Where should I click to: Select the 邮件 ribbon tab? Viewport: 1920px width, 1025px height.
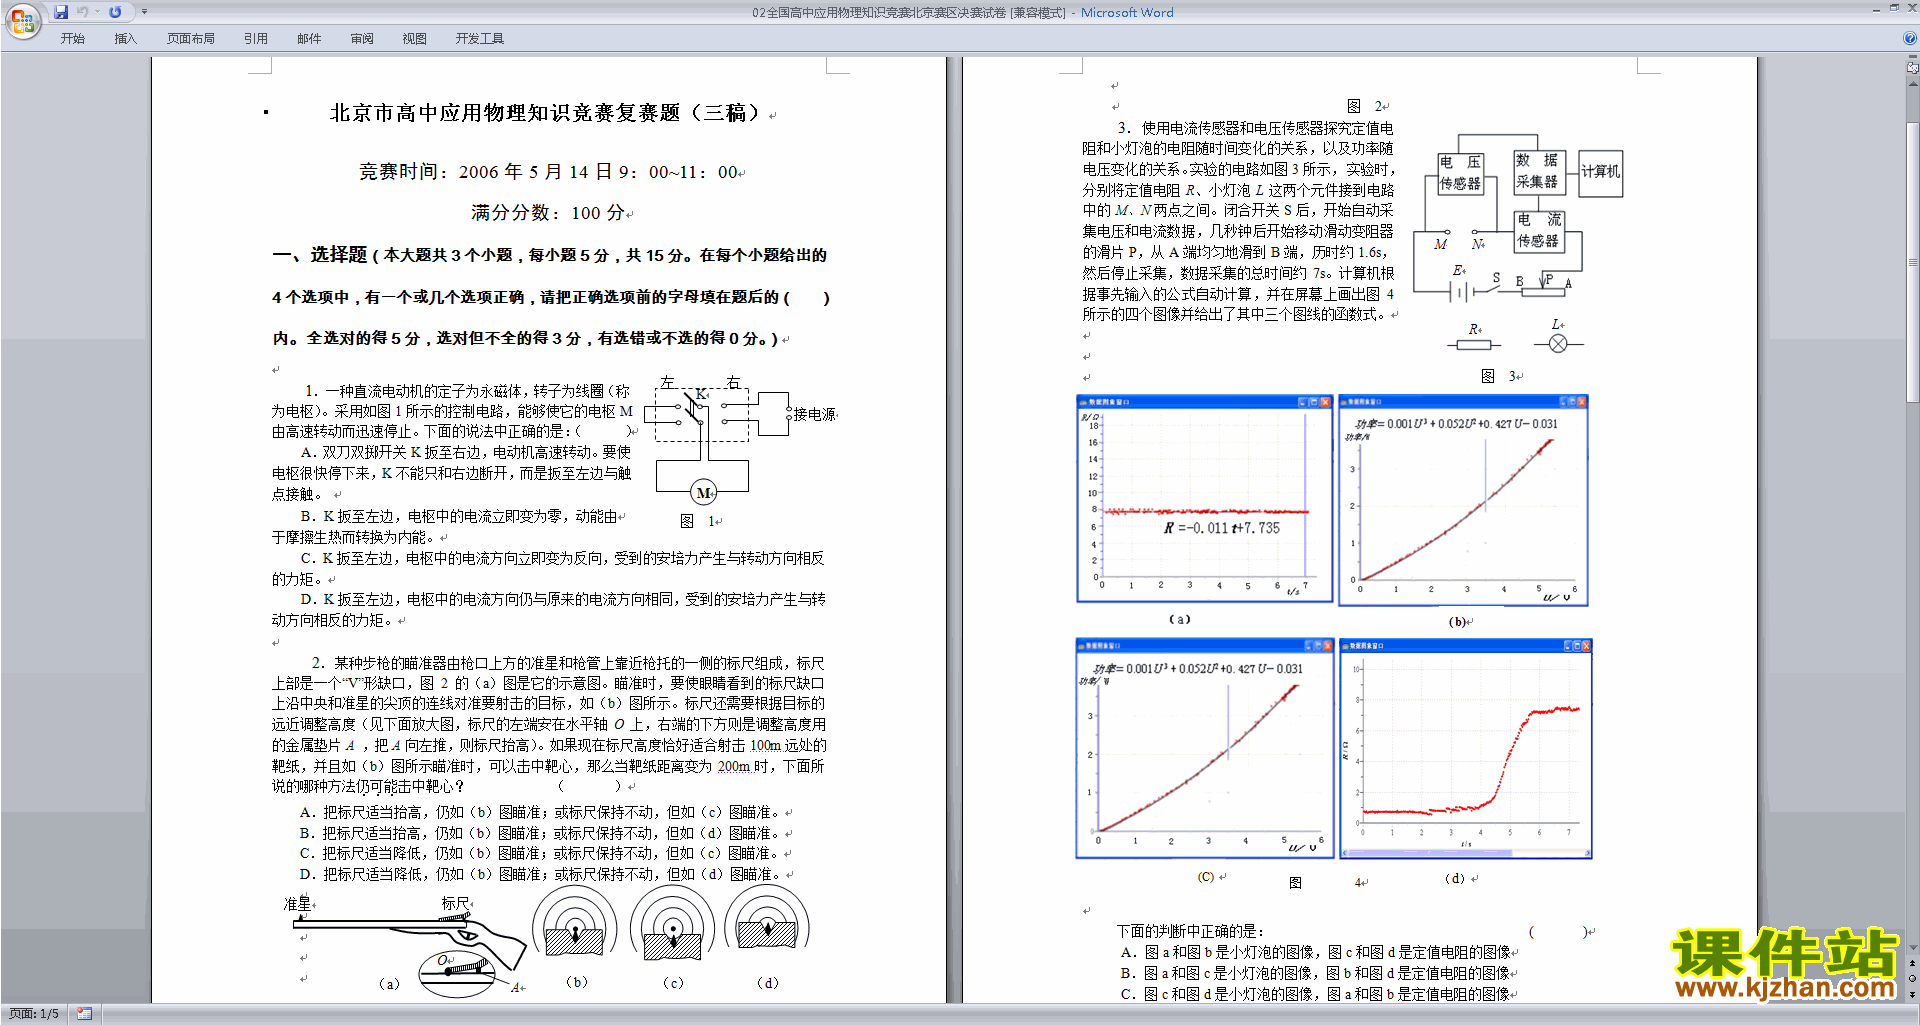pos(309,39)
